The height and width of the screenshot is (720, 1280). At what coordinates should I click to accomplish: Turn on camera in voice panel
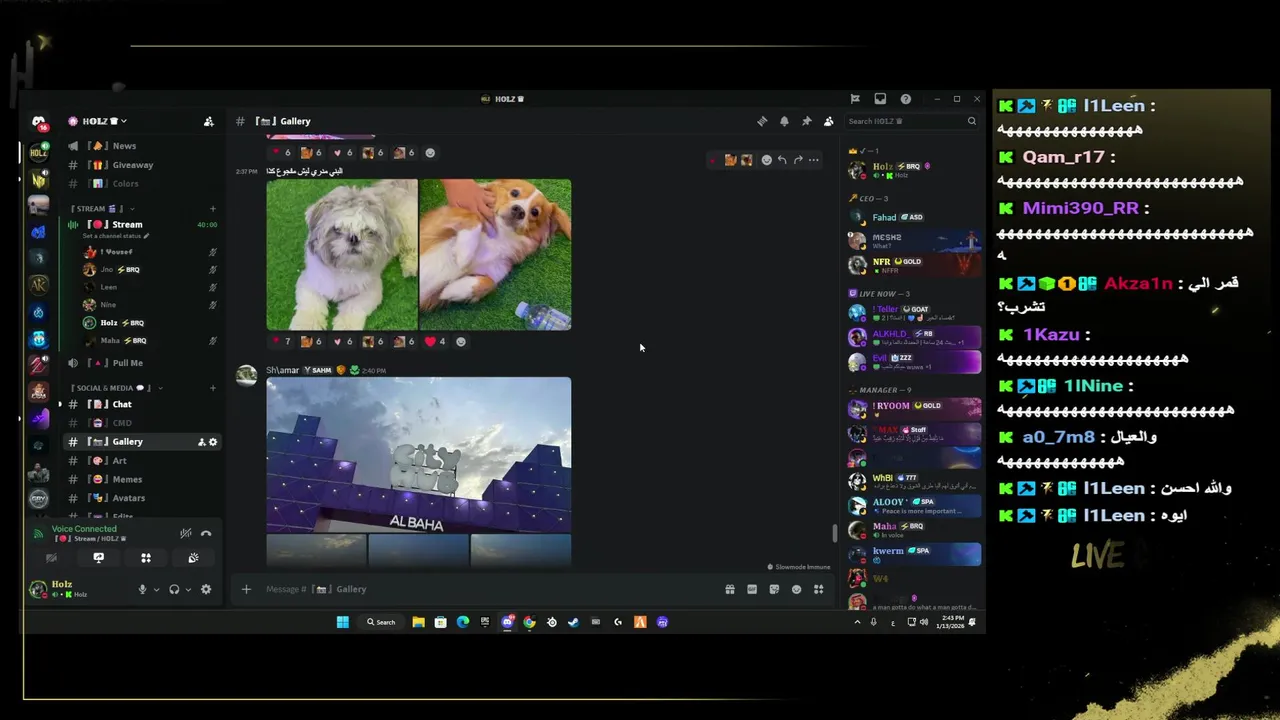tap(51, 558)
